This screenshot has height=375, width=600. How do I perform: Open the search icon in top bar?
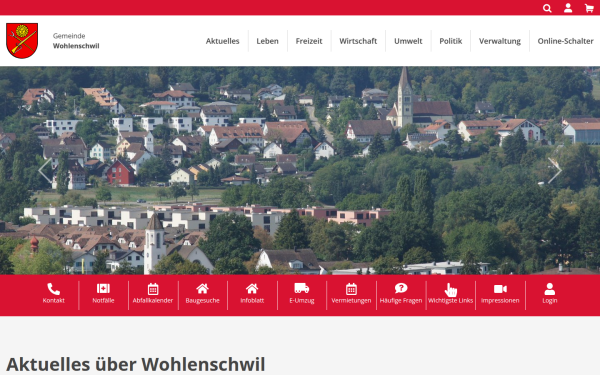(547, 8)
